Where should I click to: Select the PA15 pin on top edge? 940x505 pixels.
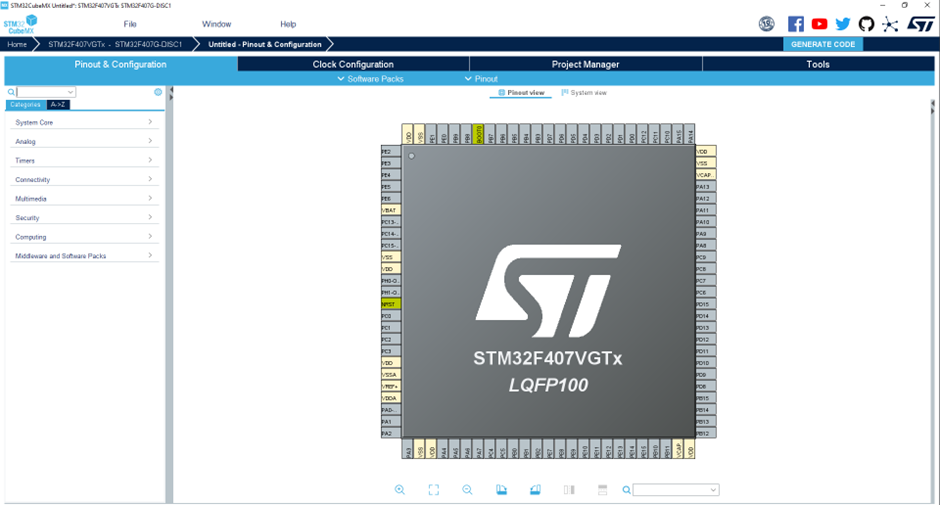click(x=679, y=134)
